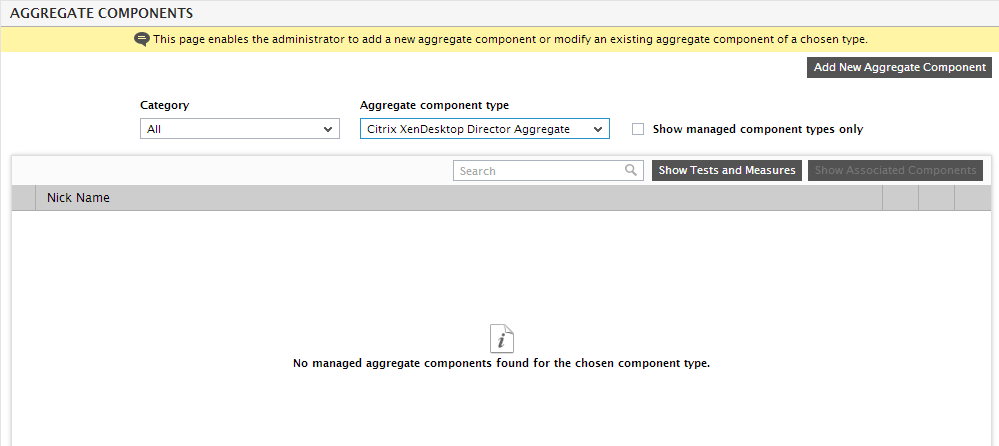Focus the Search input field
The height and width of the screenshot is (446, 999).
coord(548,170)
